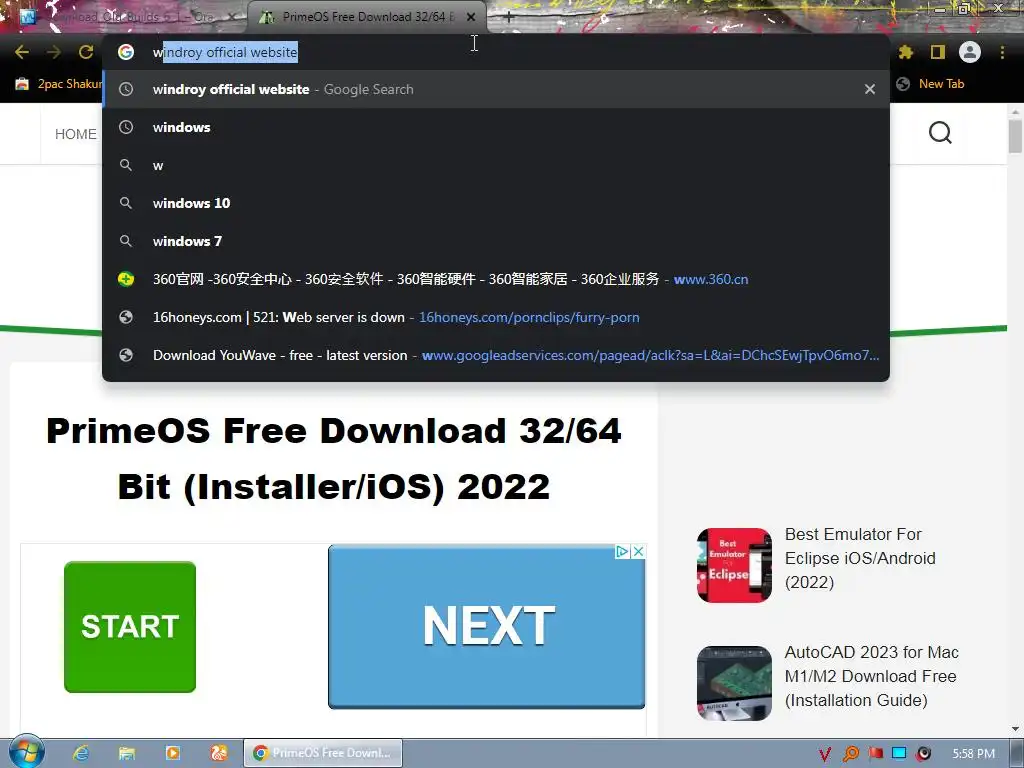This screenshot has height=768, width=1024.
Task: Open Chrome's three-dot menu
Action: point(1002,52)
